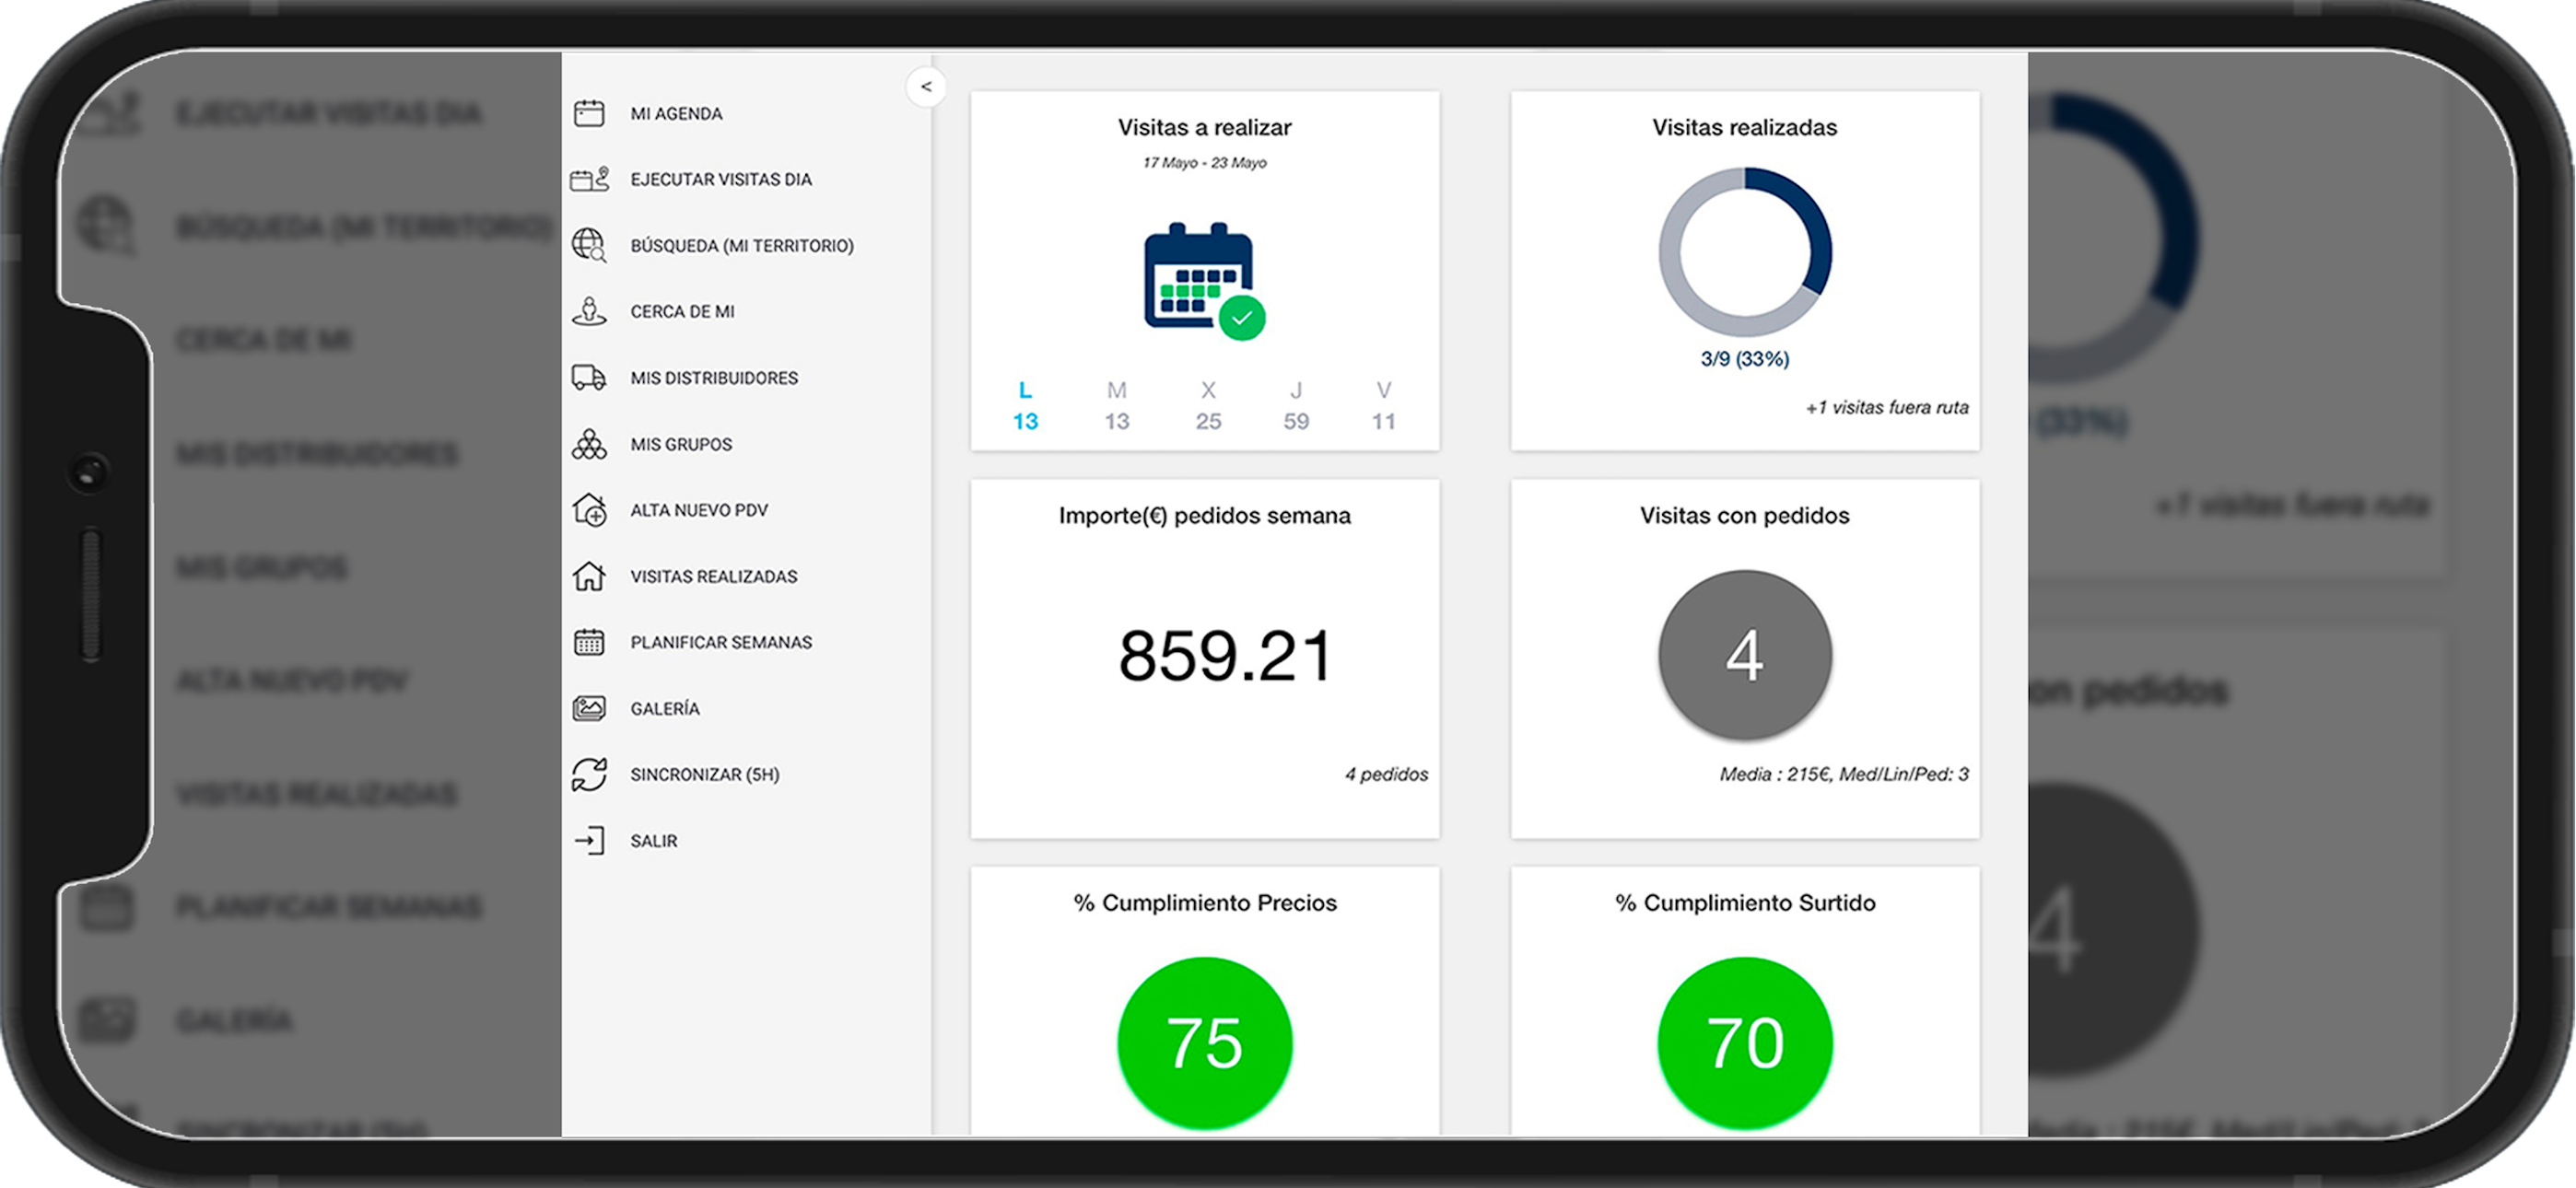This screenshot has height=1188, width=2576.
Task: Open the Visitas Realizadas menu entry
Action: [713, 576]
